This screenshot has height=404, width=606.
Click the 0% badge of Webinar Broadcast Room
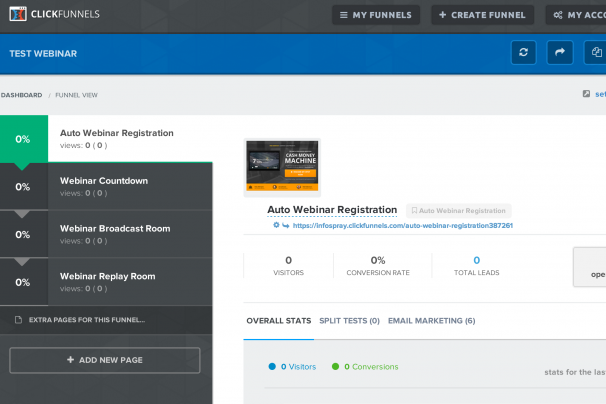click(x=24, y=234)
